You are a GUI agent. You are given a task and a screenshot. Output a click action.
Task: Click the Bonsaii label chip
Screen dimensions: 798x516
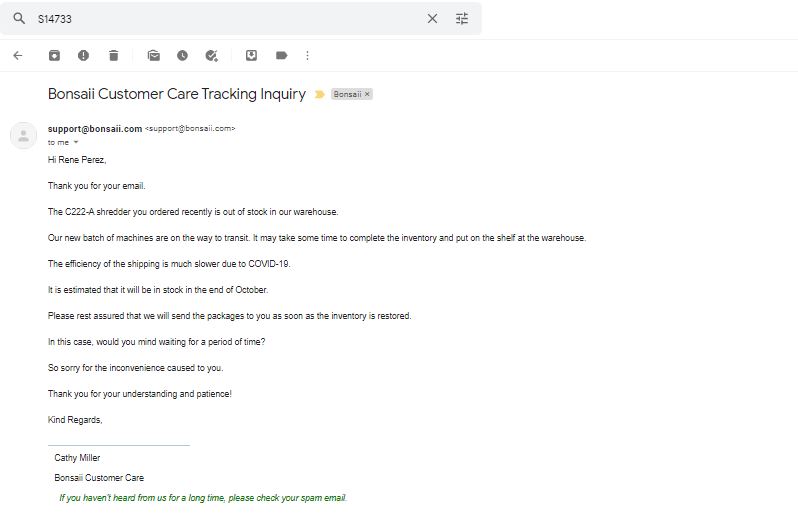point(348,94)
